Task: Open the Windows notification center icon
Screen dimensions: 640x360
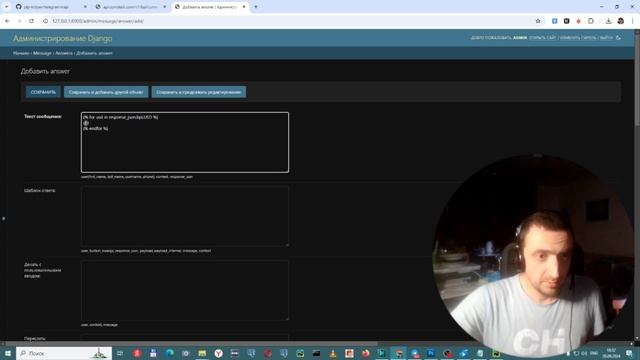Action: click(629, 353)
